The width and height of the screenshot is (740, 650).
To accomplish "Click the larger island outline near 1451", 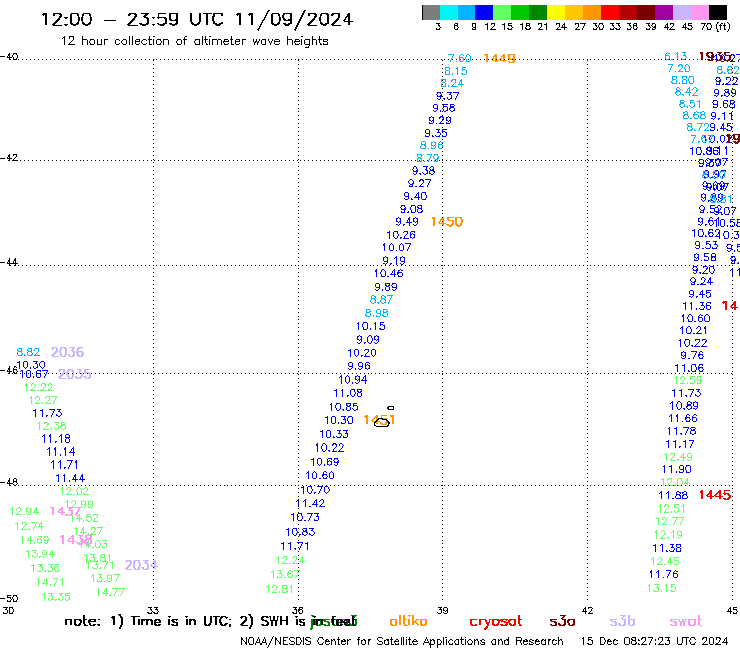I will (381, 422).
